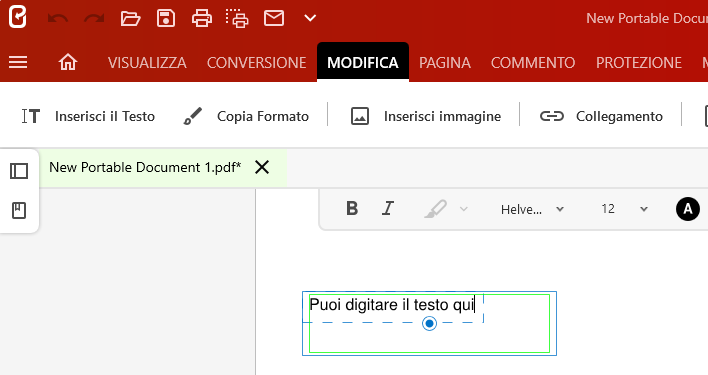Click the Open file folder icon
Viewport: 708px width, 375px height.
(130, 19)
